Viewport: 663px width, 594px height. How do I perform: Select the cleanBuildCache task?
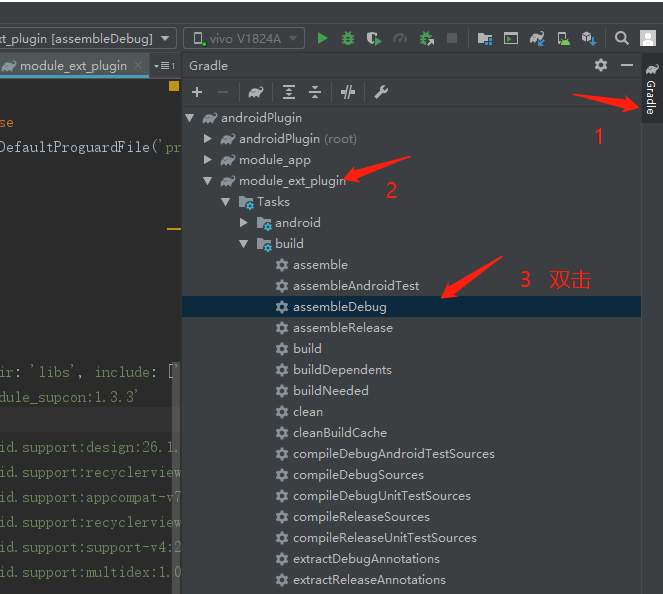340,432
